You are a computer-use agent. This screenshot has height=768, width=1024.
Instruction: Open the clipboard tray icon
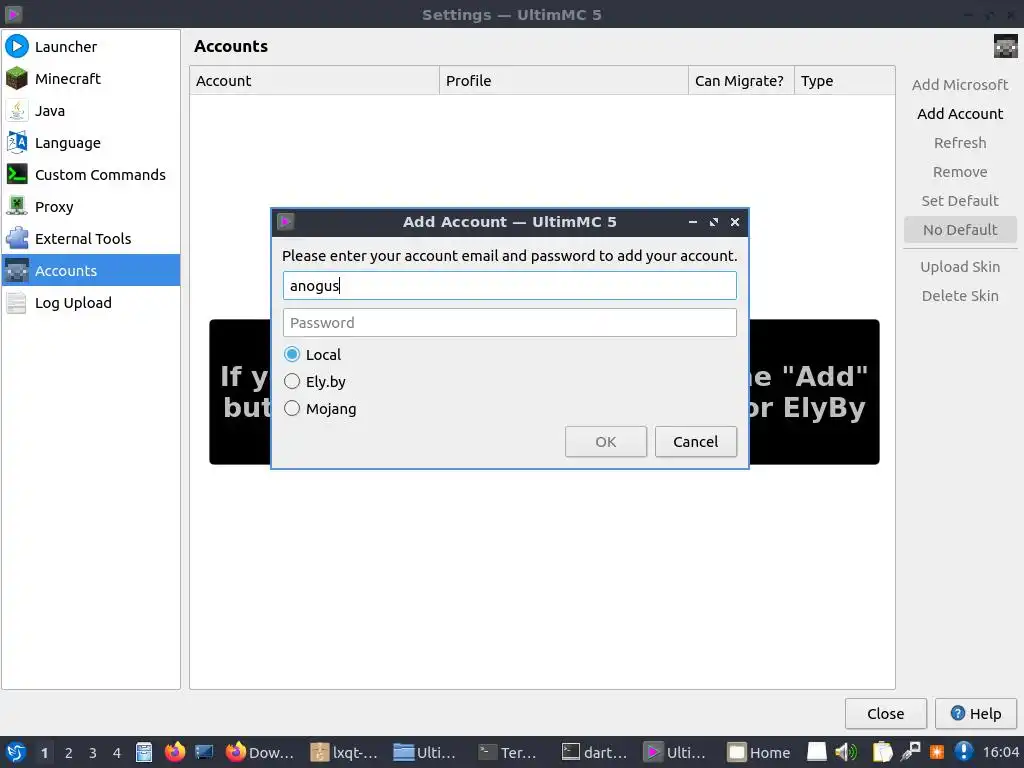pos(882,752)
